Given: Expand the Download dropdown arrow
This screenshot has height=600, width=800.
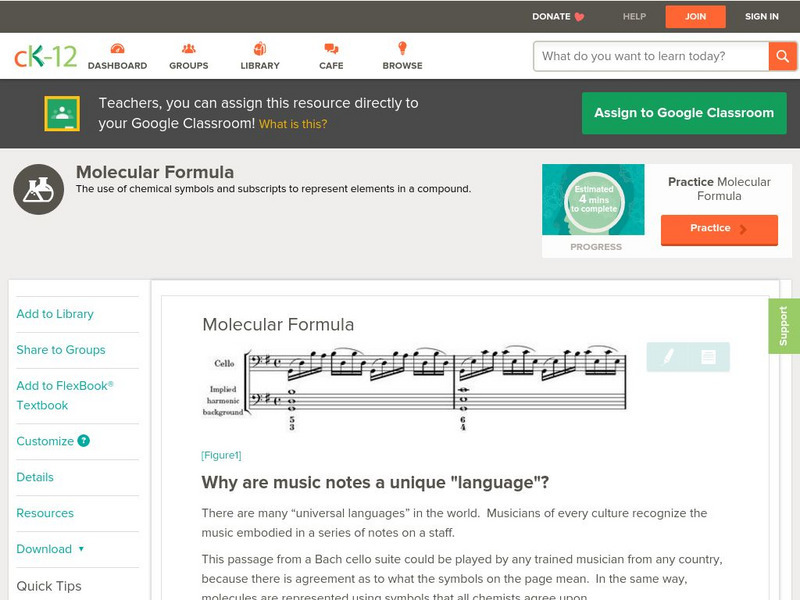Looking at the screenshot, I should pos(81,549).
